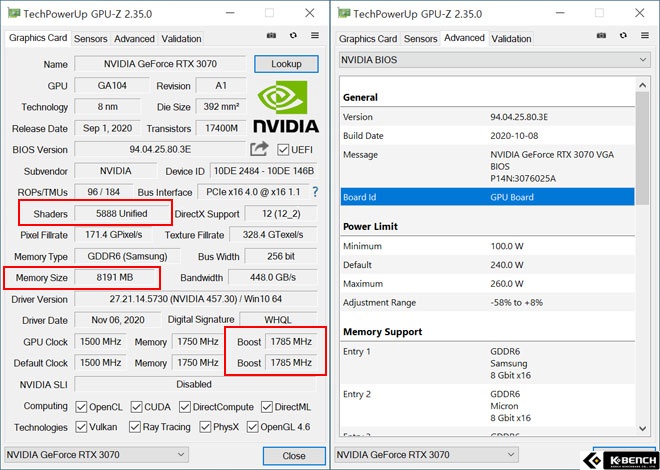Select Advanced tab in right window
Image resolution: width=660 pixels, height=470 pixels.
click(x=464, y=38)
